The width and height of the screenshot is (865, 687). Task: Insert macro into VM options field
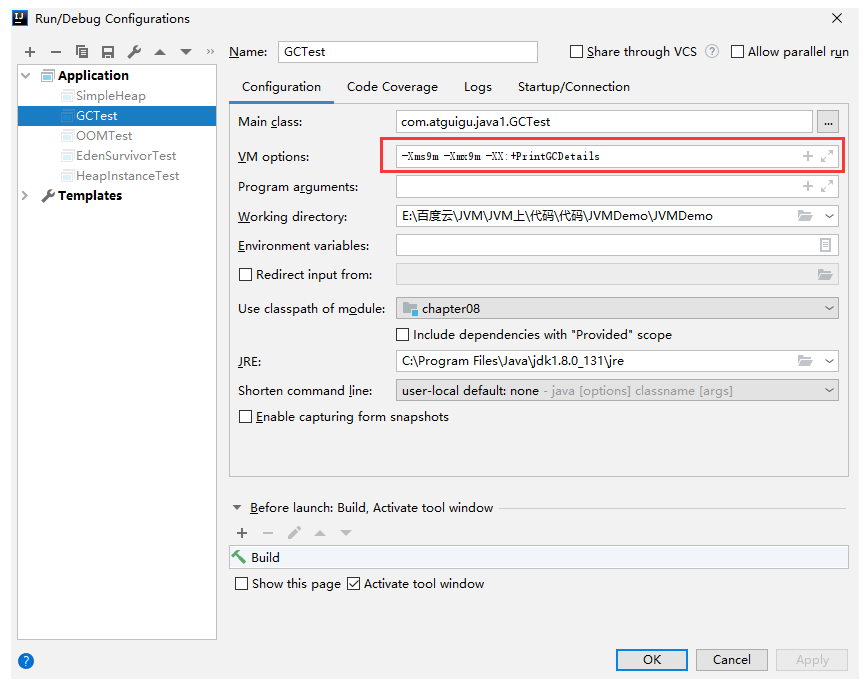tap(808, 156)
